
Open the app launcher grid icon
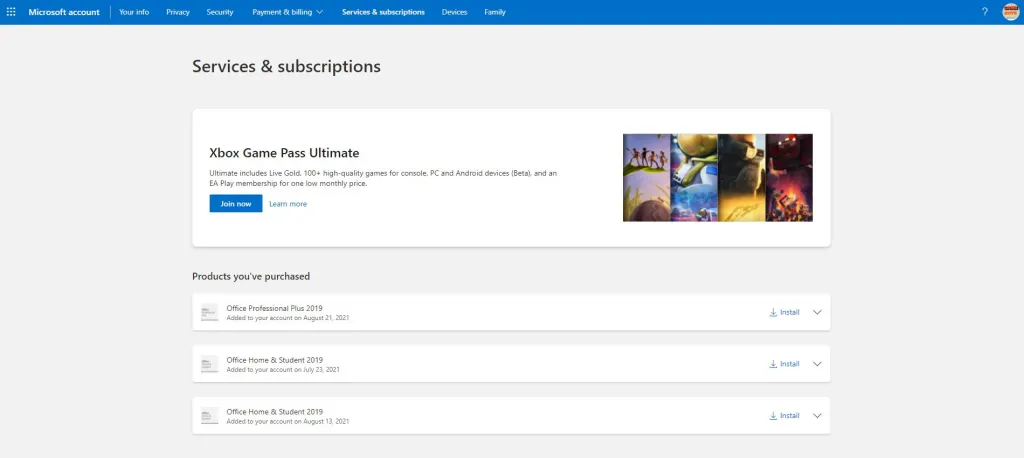(x=11, y=12)
